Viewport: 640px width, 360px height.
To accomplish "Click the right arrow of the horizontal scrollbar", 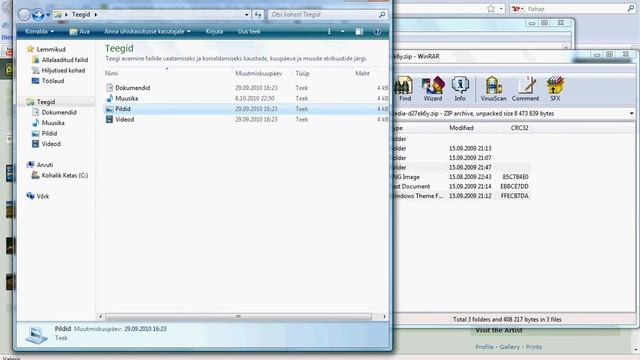I will coord(384,316).
